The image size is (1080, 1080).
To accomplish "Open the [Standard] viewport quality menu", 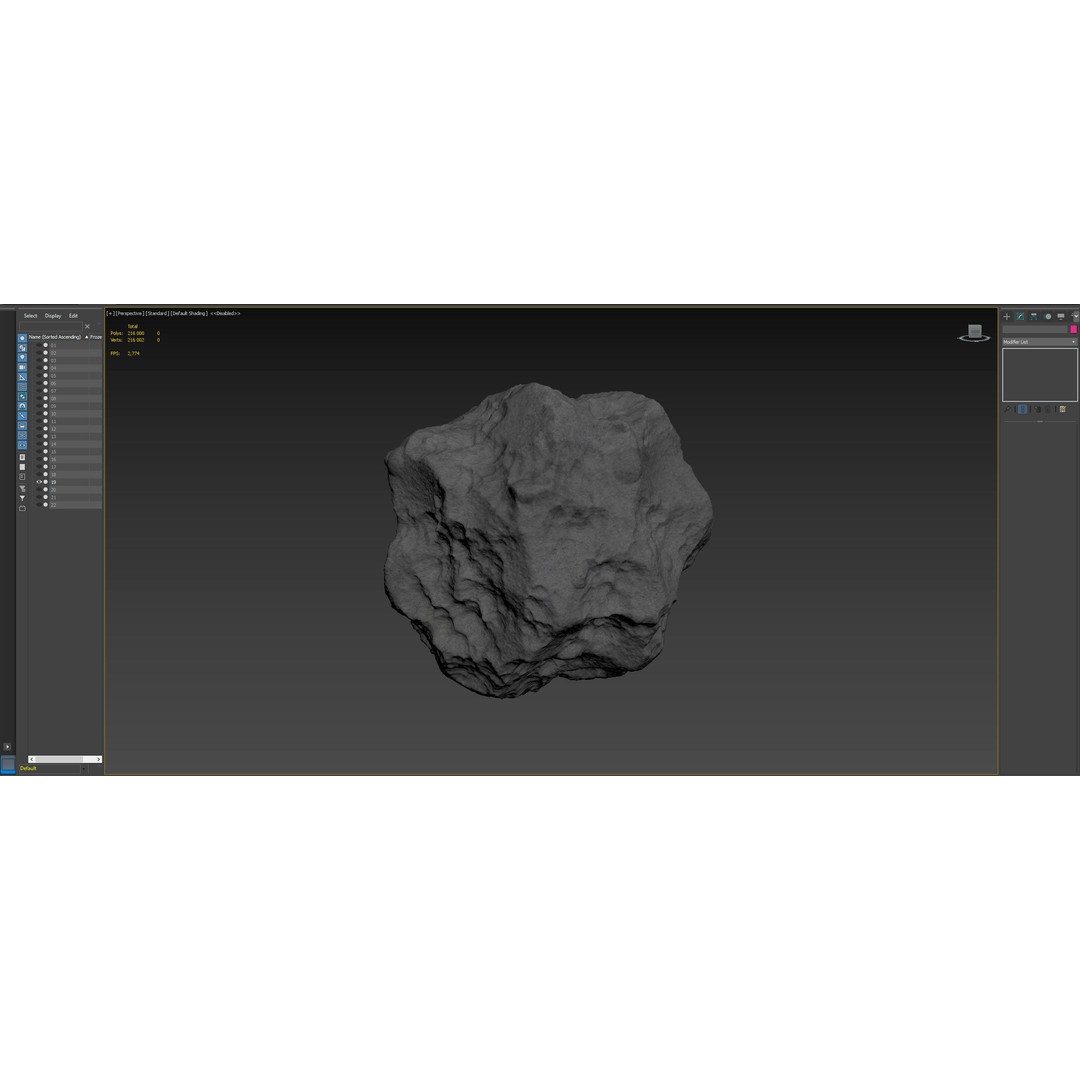I will [157, 313].
